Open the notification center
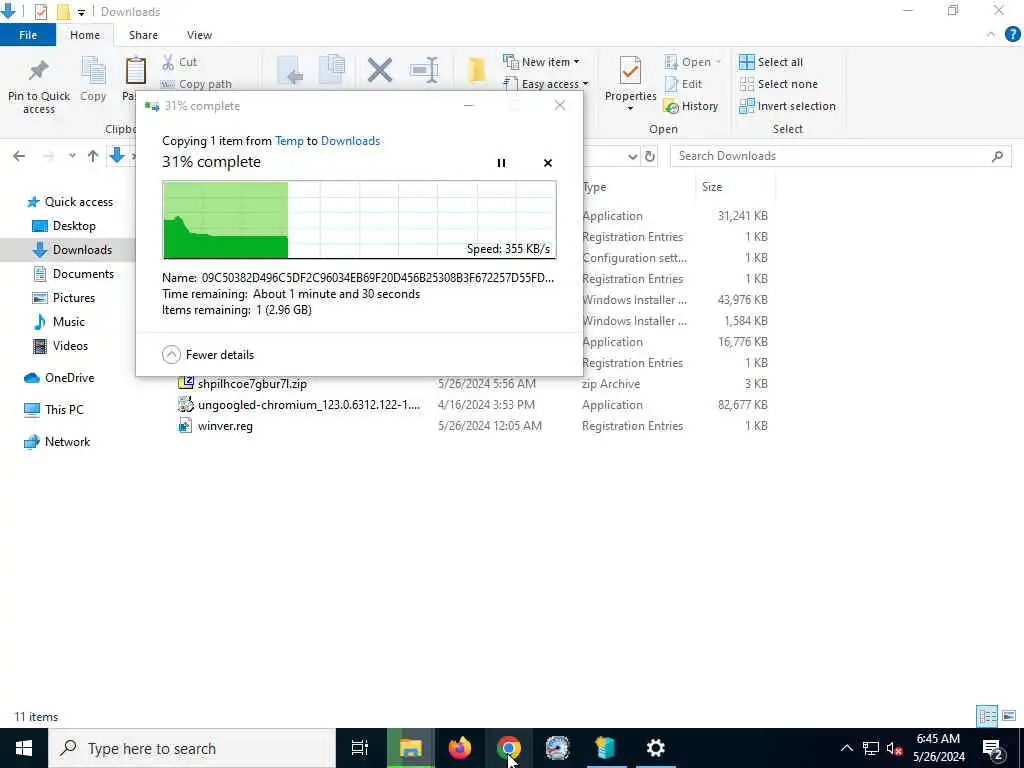This screenshot has width=1024, height=768. pos(993,748)
